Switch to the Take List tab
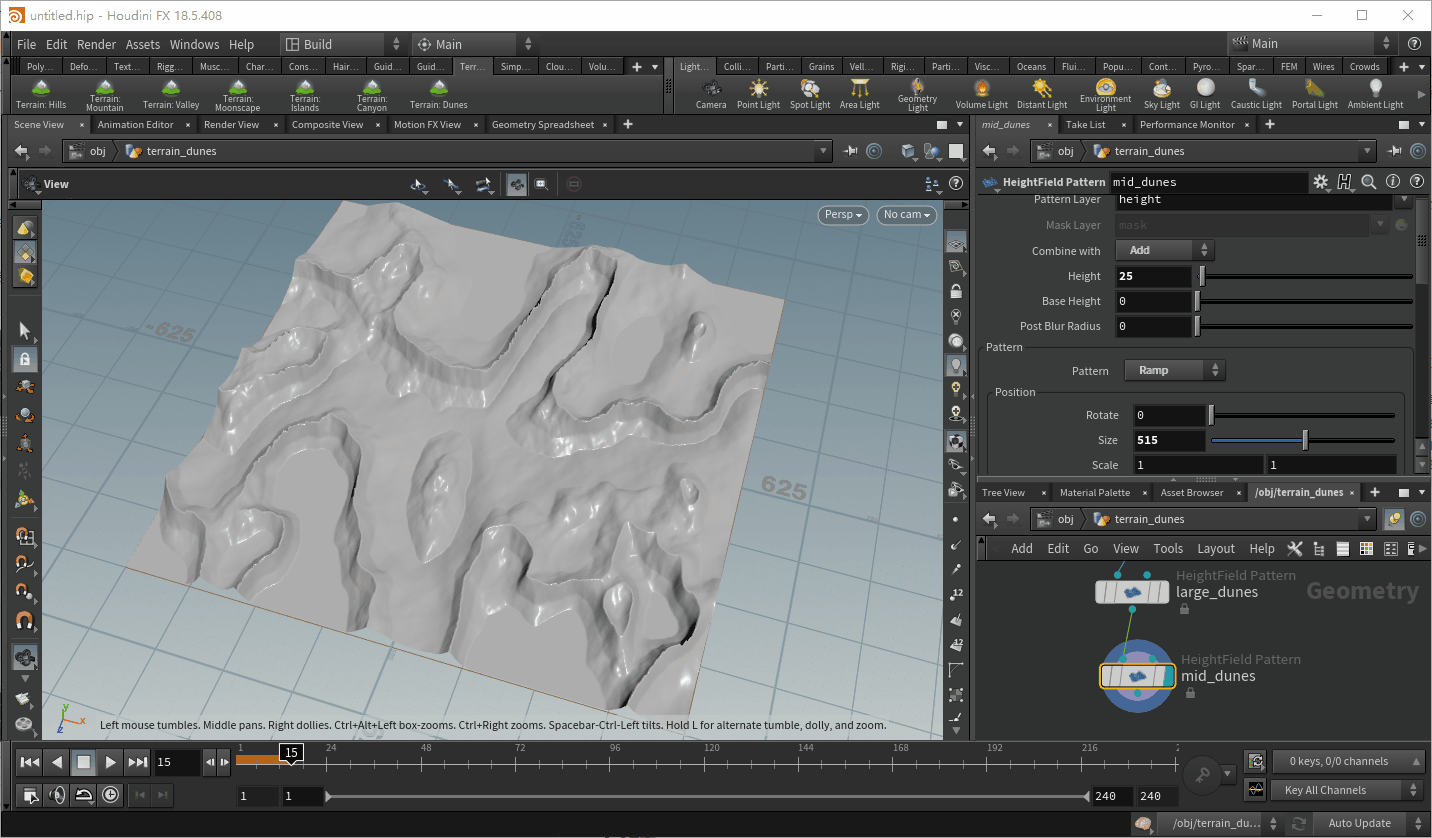The width and height of the screenshot is (1432, 838). coord(1085,125)
